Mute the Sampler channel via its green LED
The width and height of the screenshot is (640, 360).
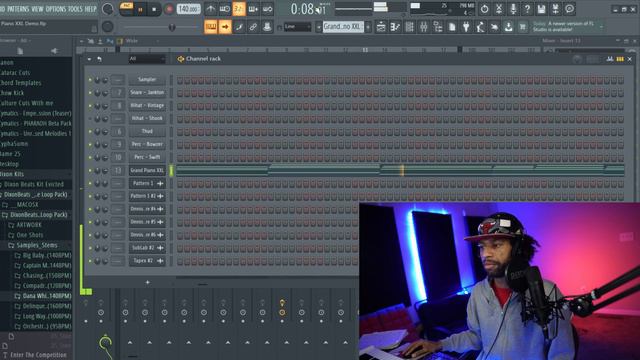coord(90,80)
